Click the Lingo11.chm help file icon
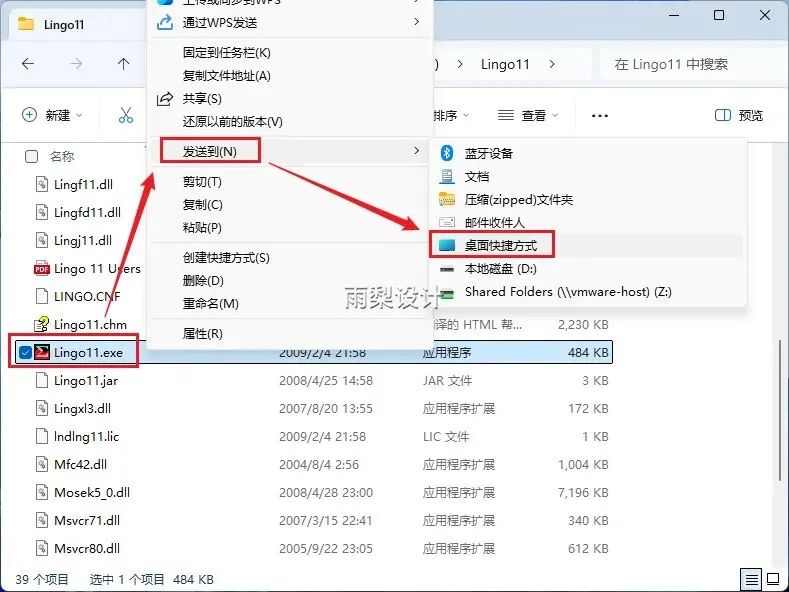Screen dimensions: 789x592 click(x=42, y=324)
